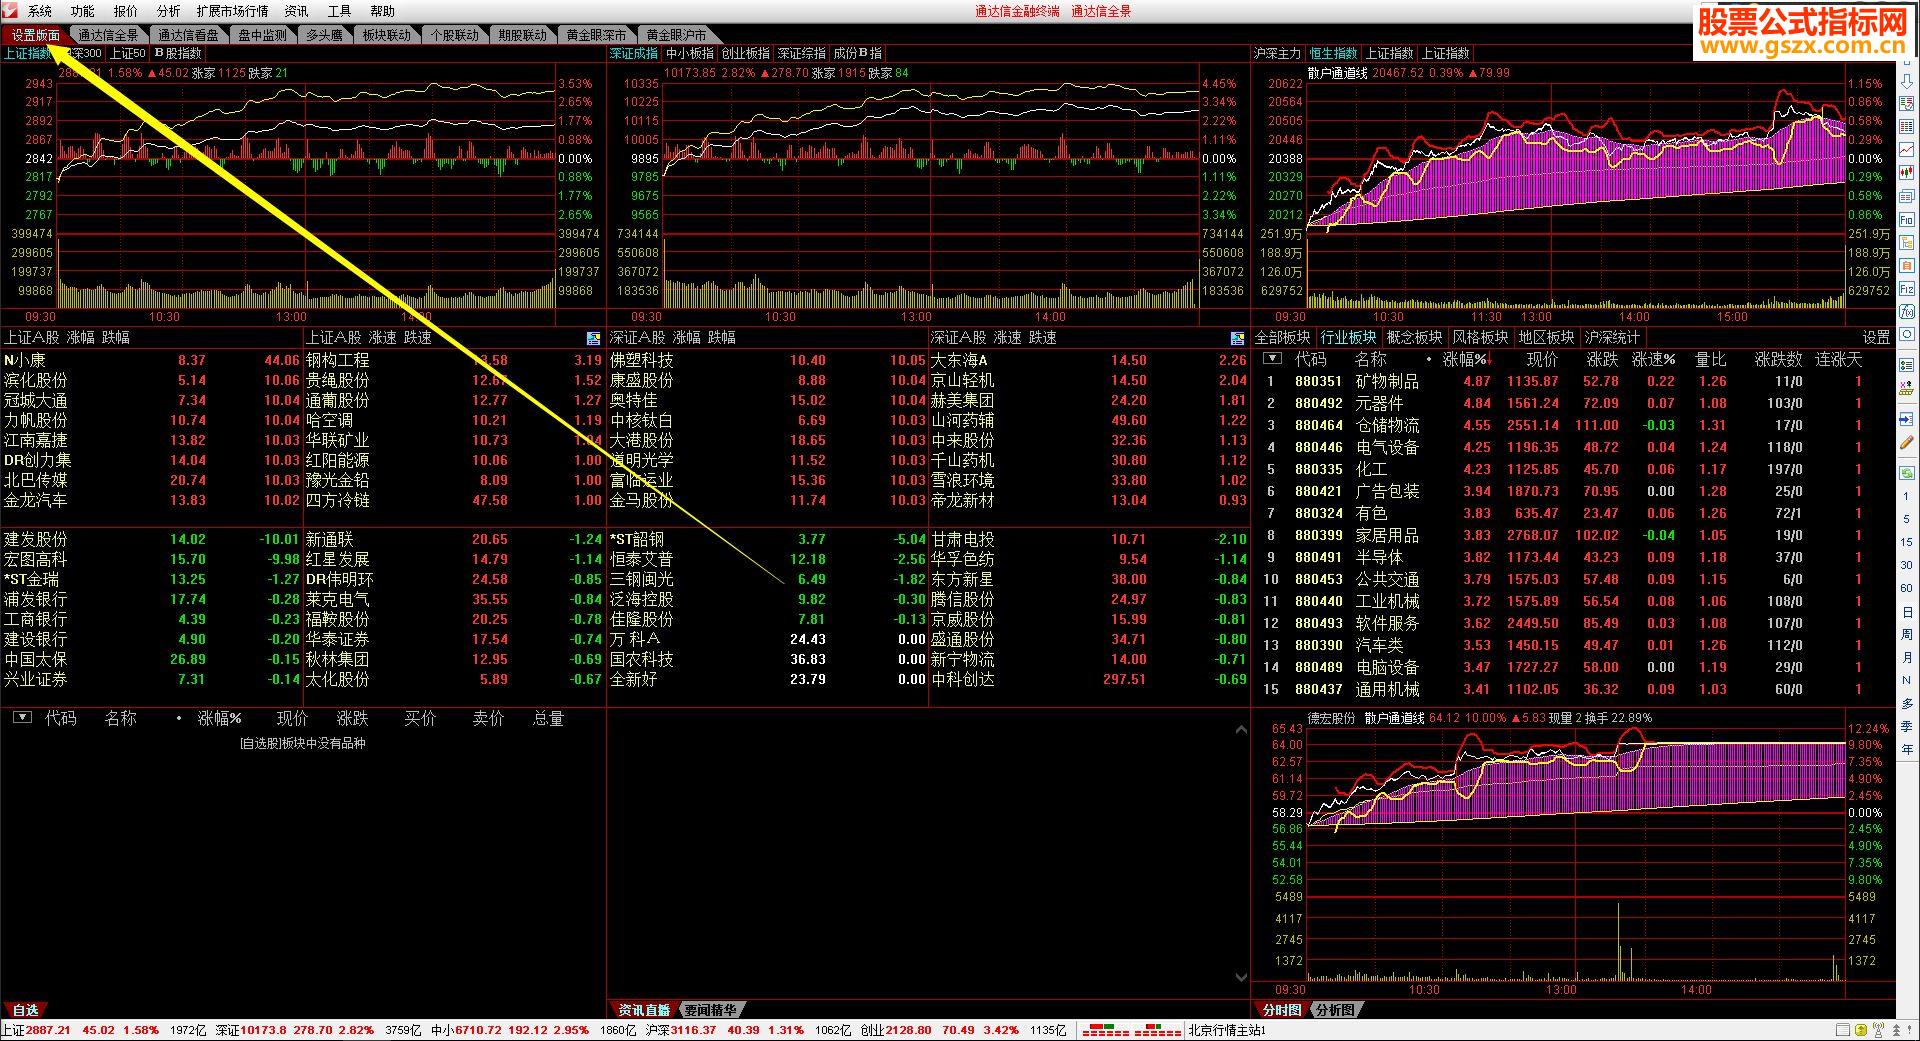This screenshot has width=1920, height=1041.
Task: Select the 地区板块 sector tab
Action: coord(1546,338)
